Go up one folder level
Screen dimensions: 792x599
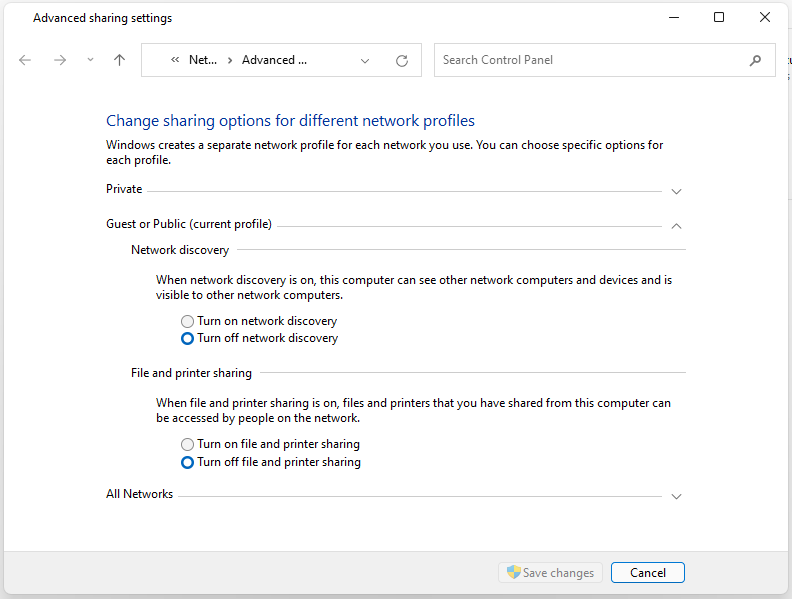tap(120, 60)
